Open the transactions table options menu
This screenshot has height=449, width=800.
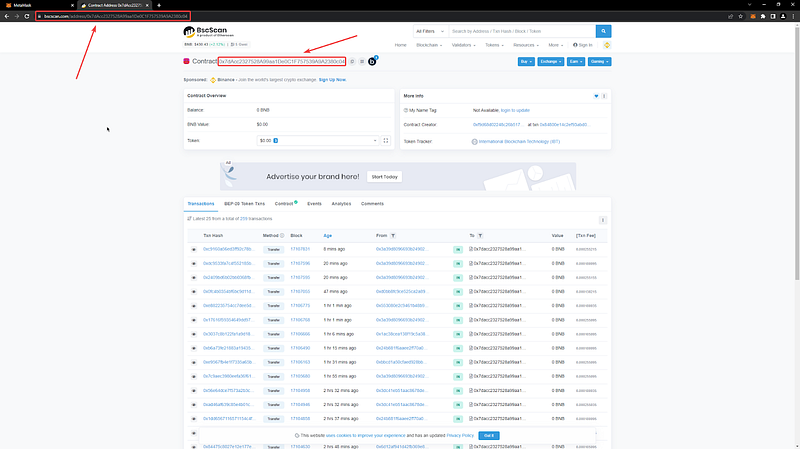tap(603, 220)
